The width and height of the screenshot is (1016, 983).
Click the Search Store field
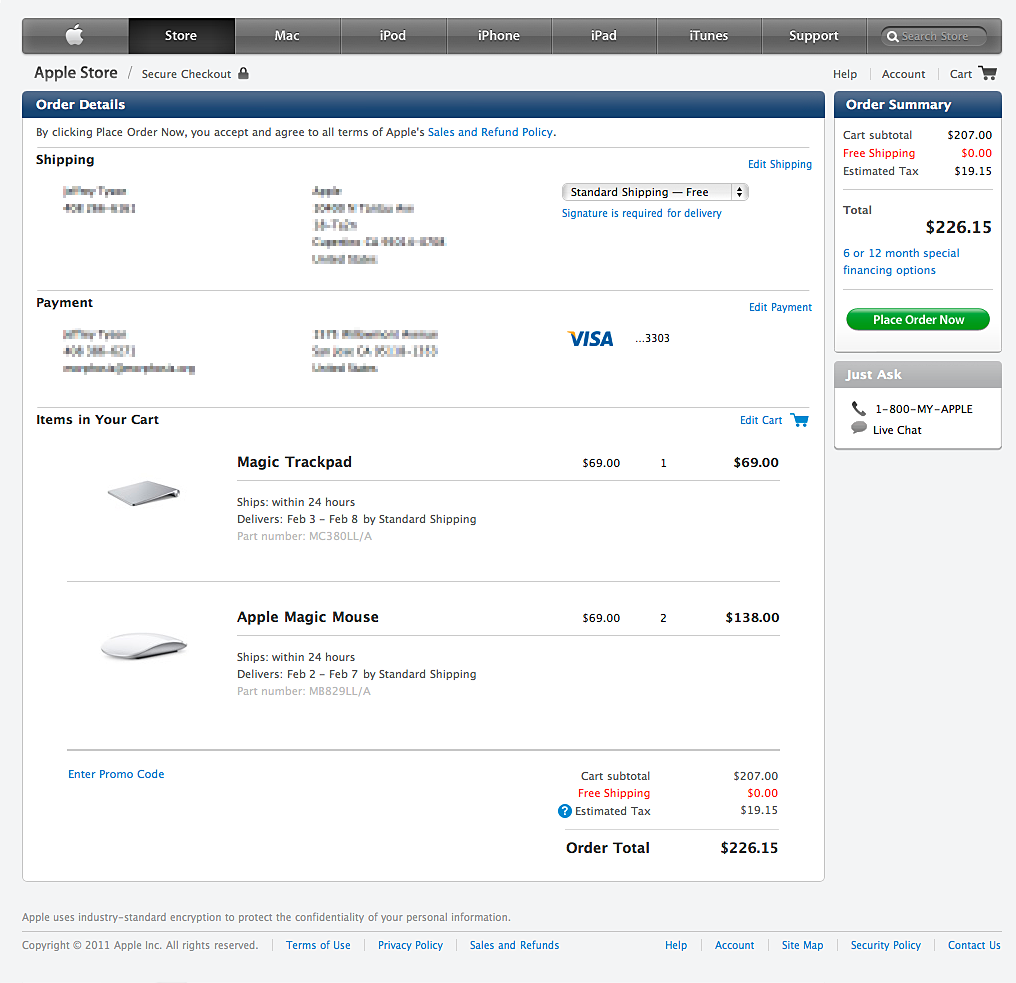coord(934,36)
